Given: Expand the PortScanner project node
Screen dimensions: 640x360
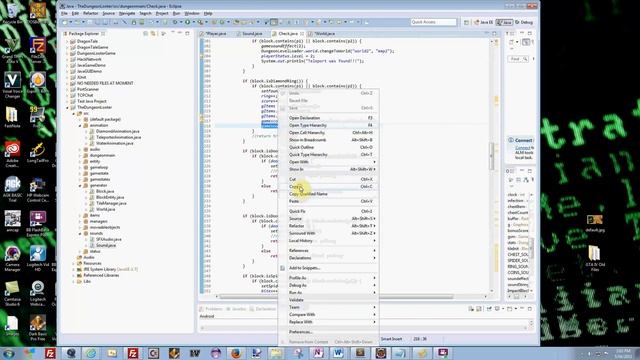Looking at the screenshot, I should [67, 89].
